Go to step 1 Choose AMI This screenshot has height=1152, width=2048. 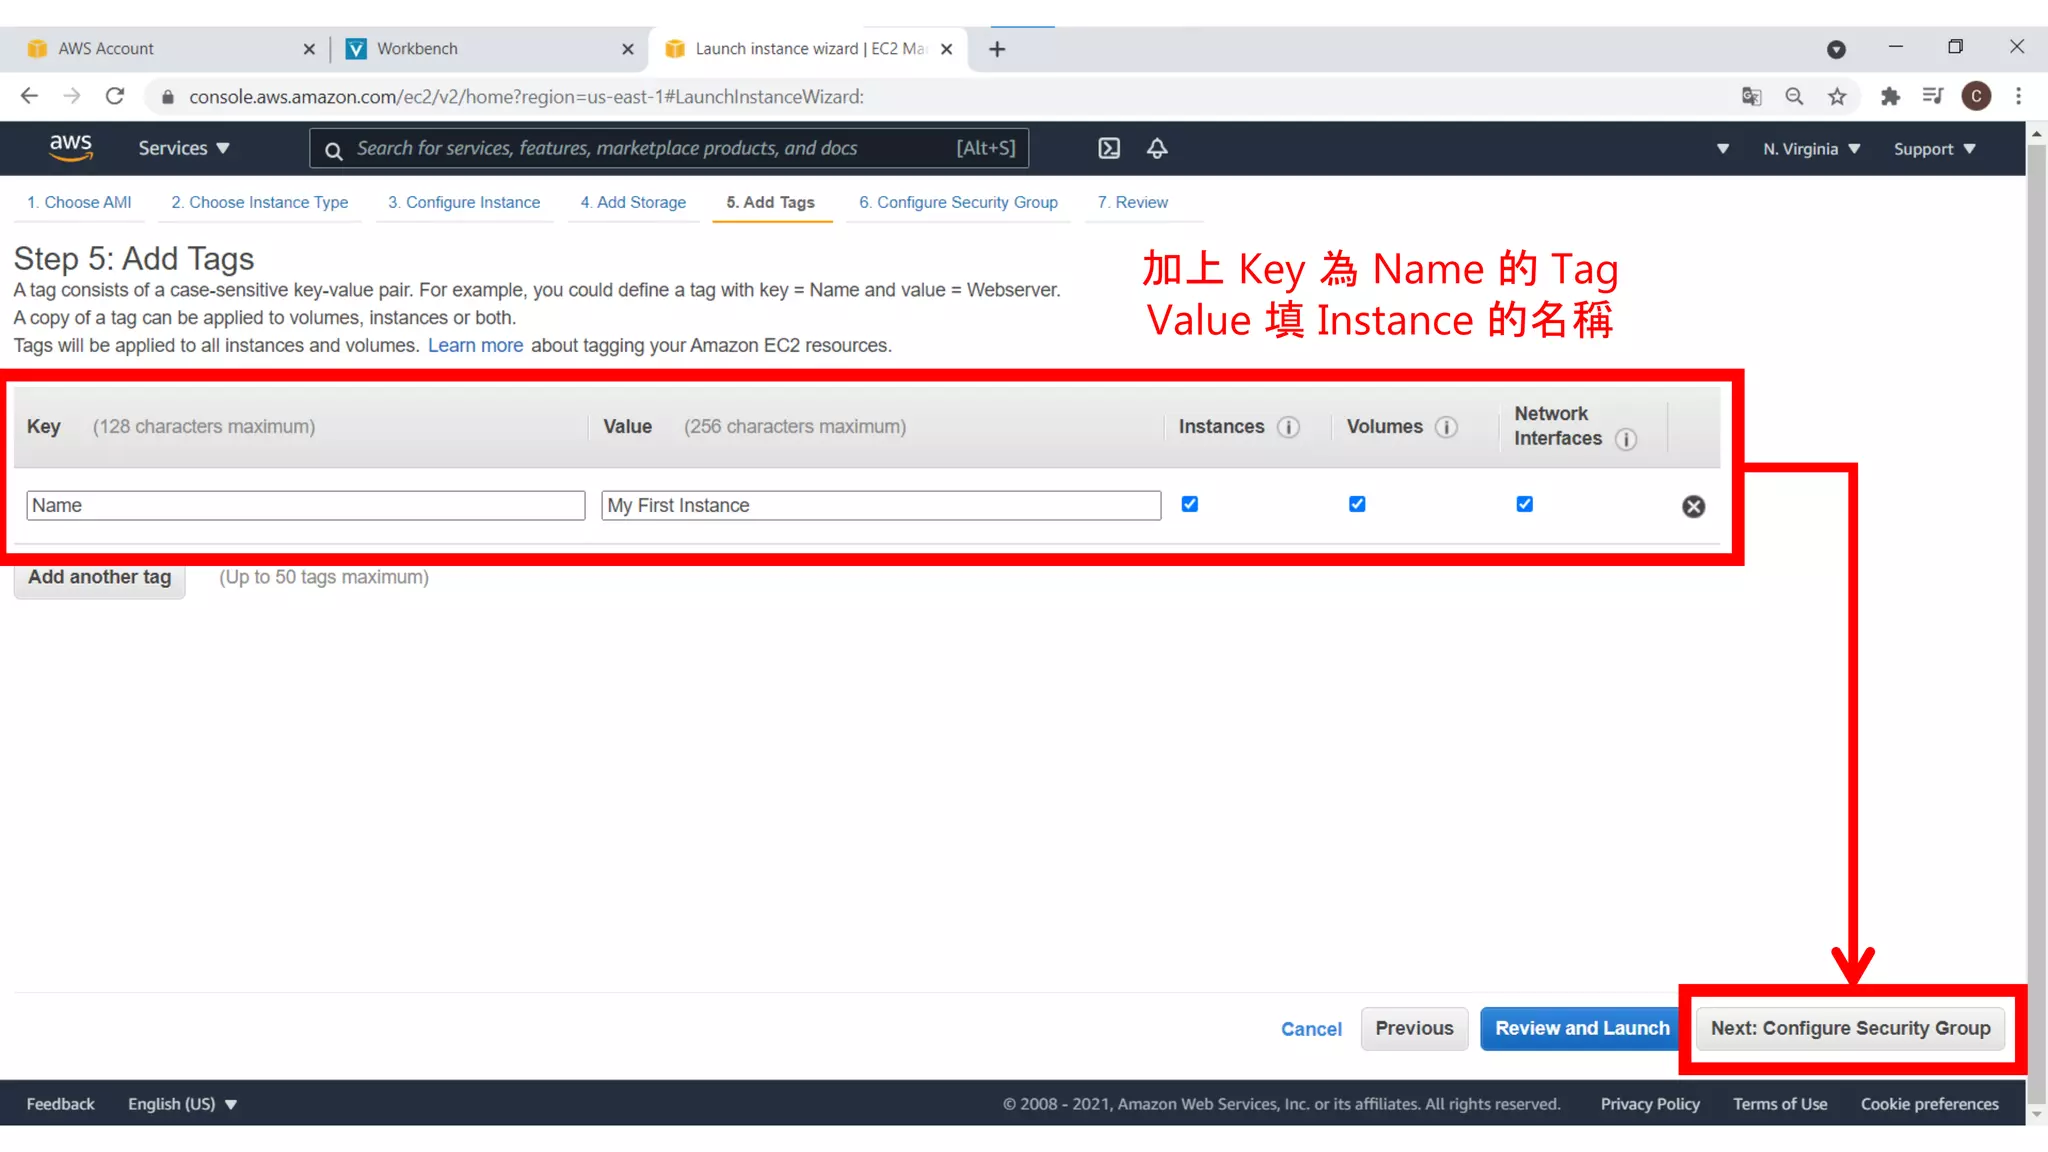click(x=79, y=202)
